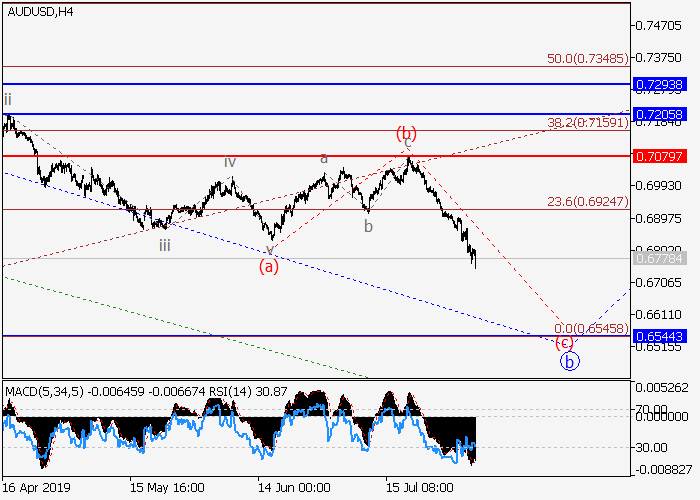Select the wave ii label at top left

coord(7,99)
